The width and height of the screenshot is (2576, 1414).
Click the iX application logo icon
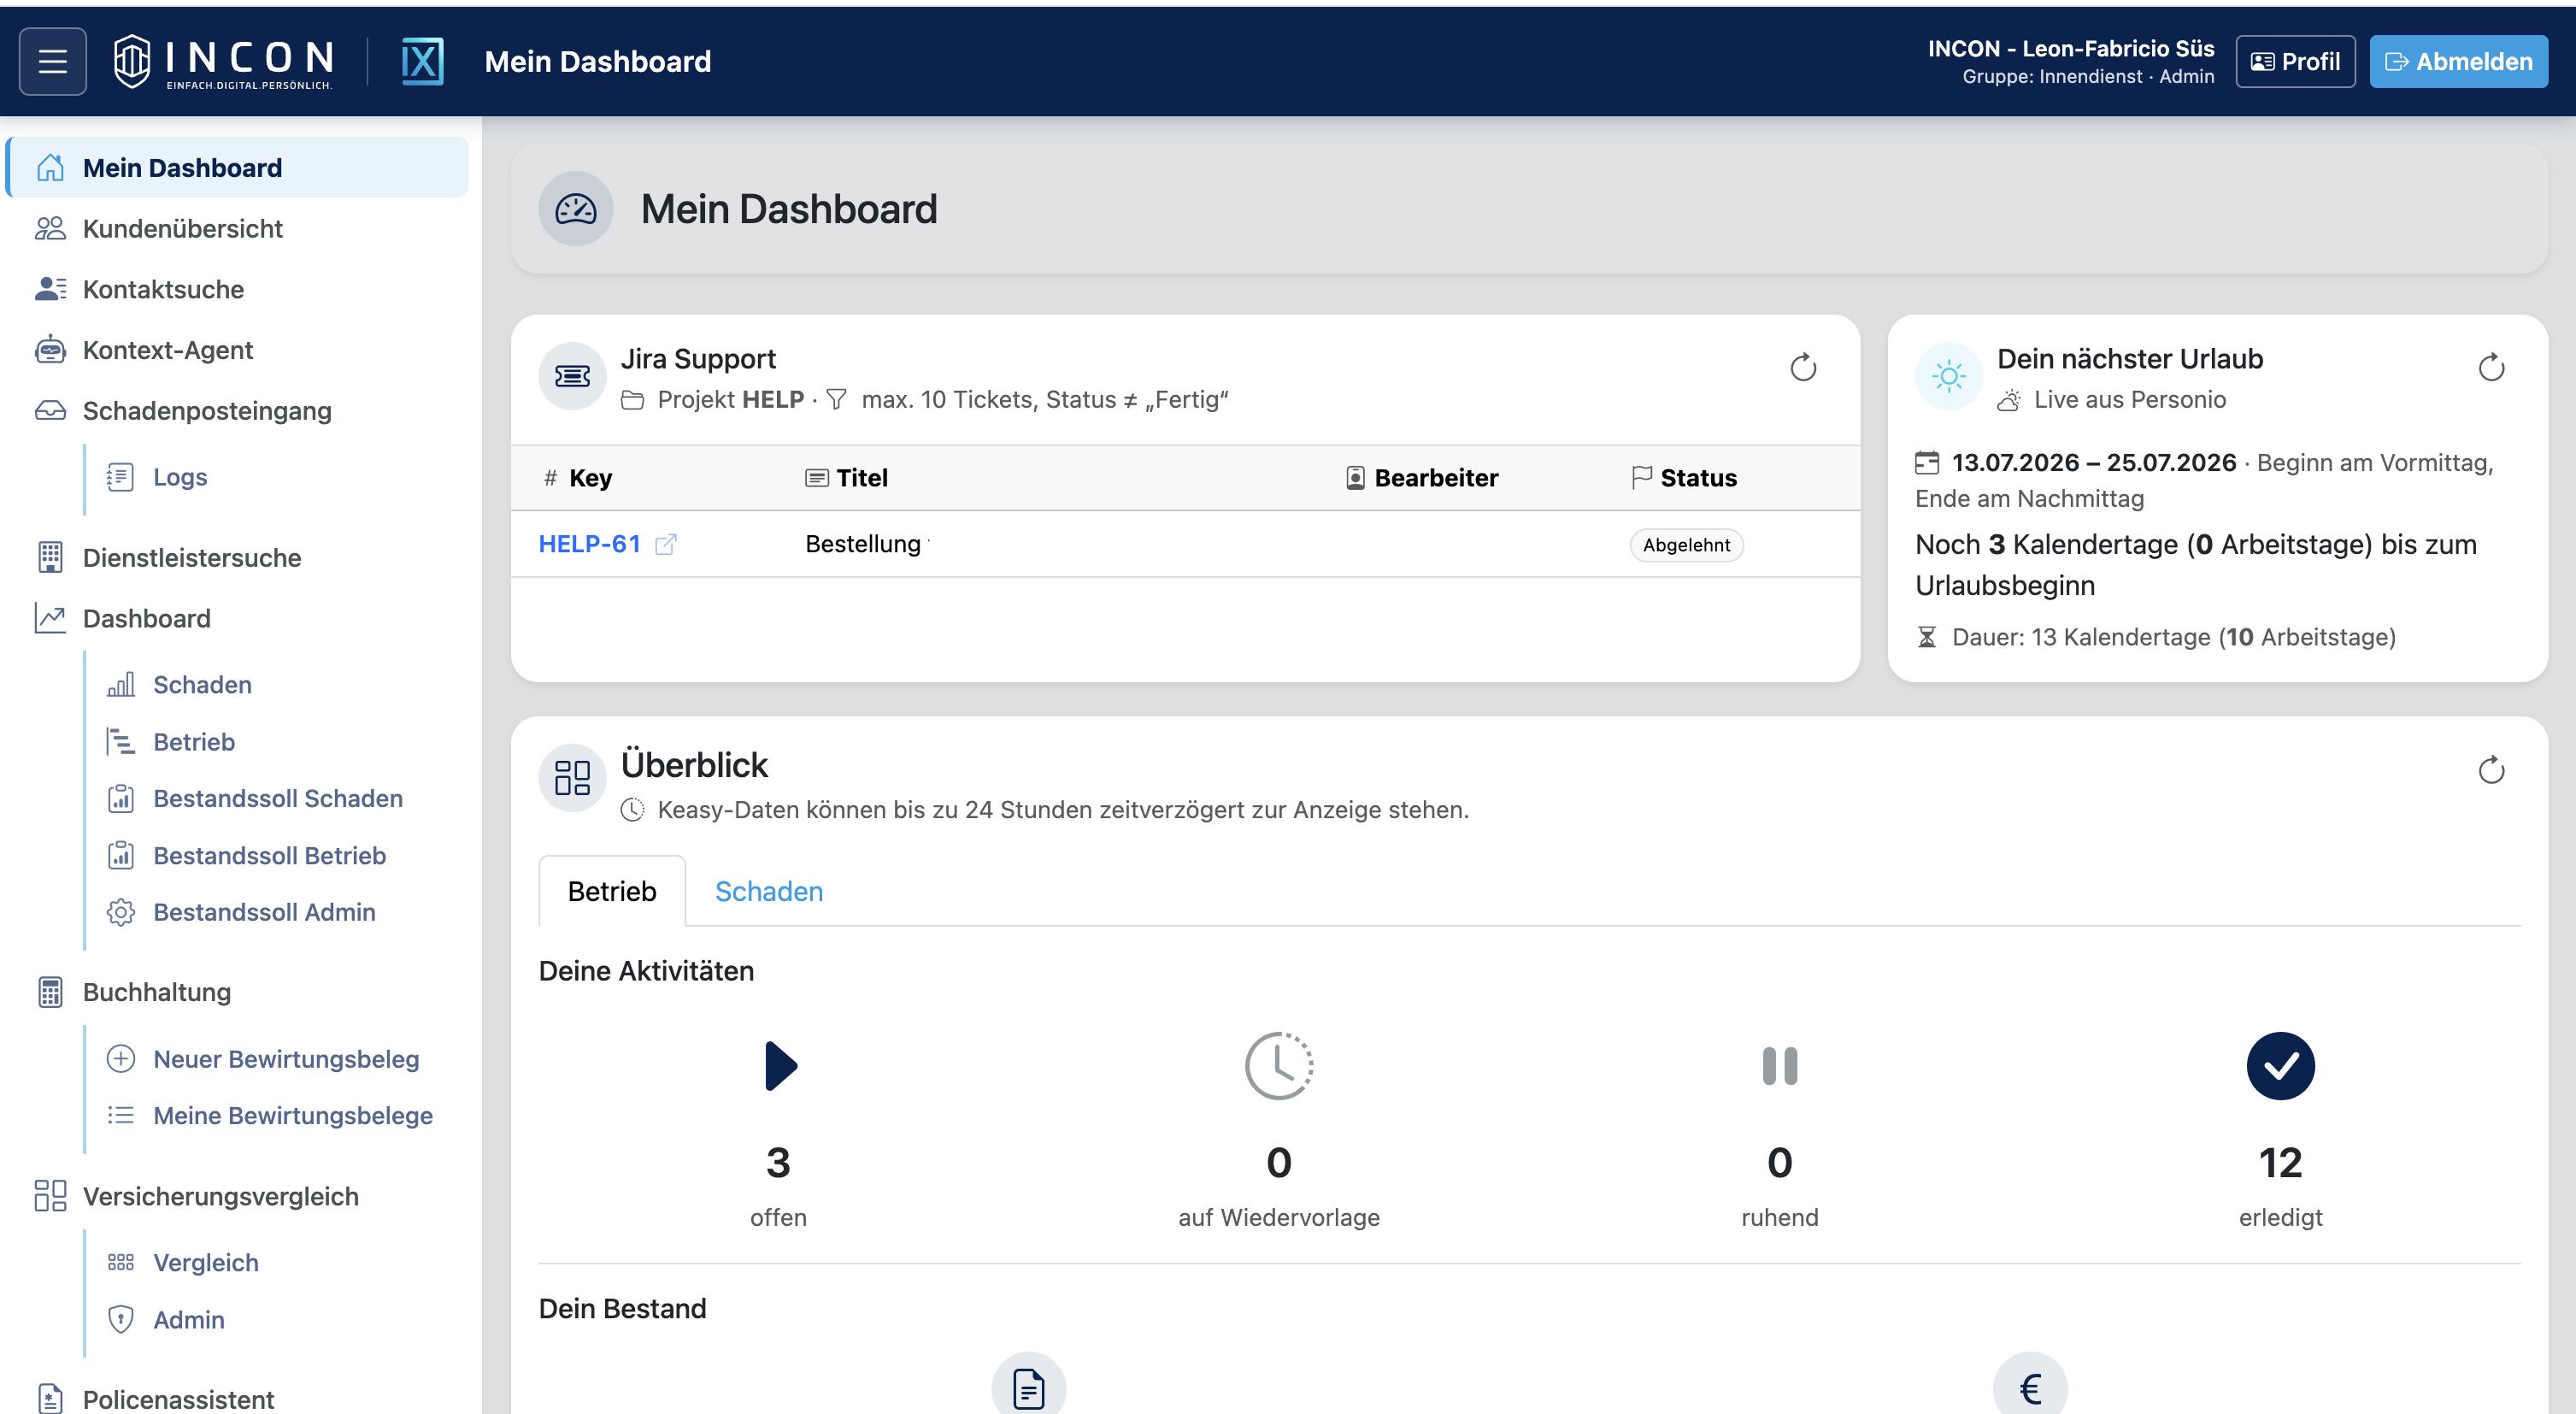click(422, 62)
